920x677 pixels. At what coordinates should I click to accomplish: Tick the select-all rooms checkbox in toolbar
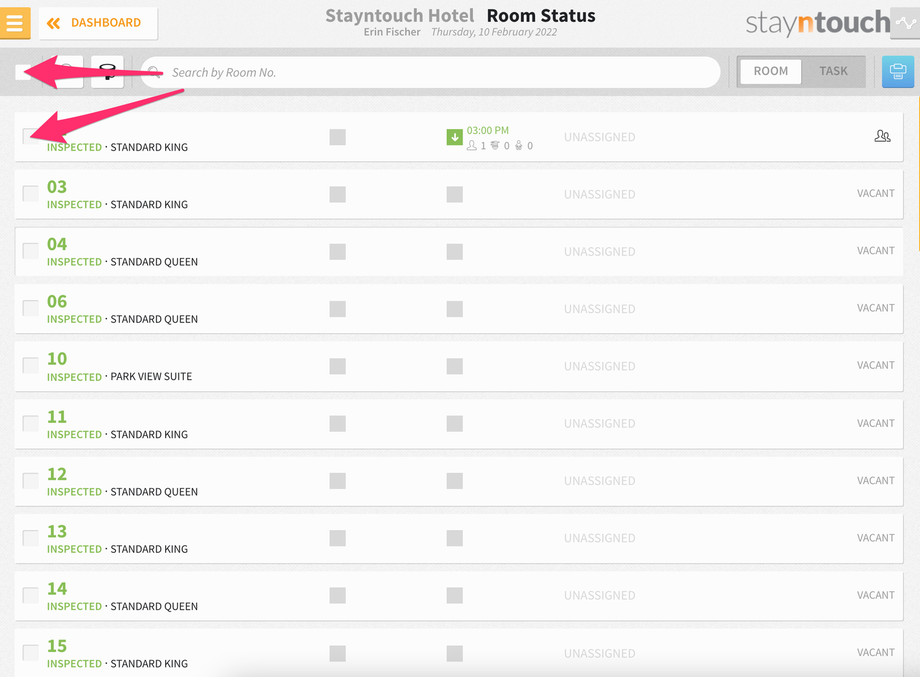[23, 72]
